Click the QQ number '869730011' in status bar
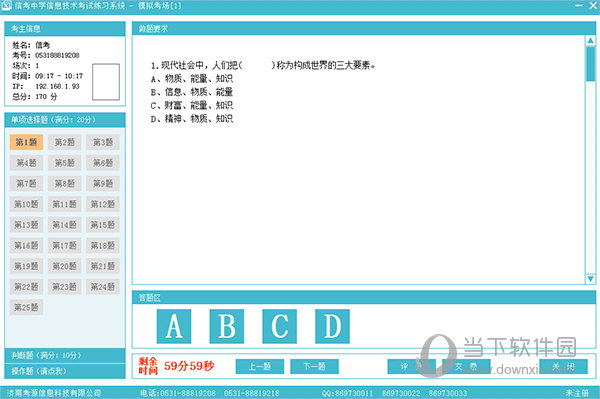The image size is (600, 399). pos(355,393)
